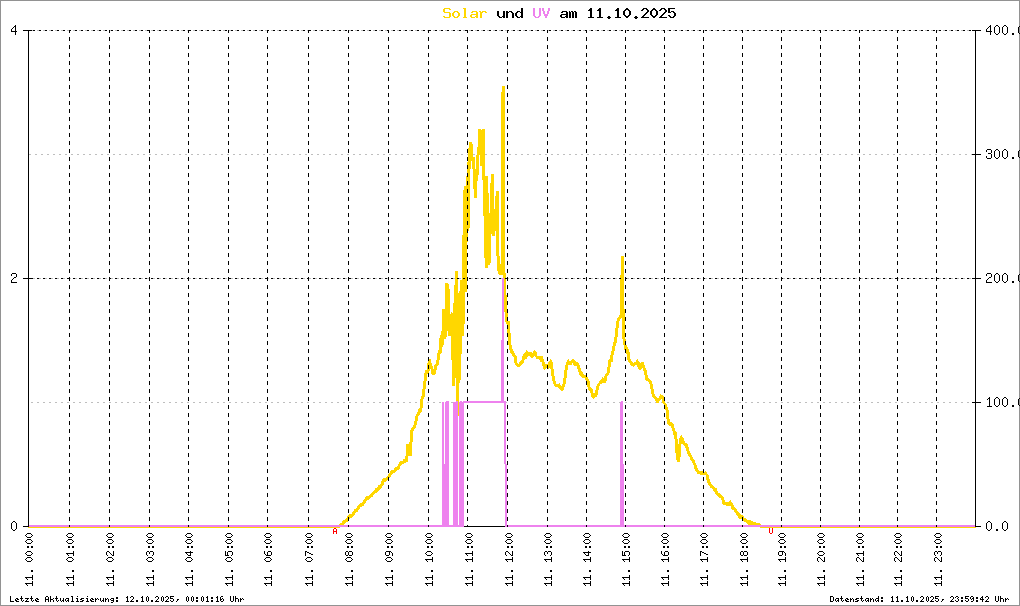Click the "11. 10:00" time label
The width and height of the screenshot is (1020, 606).
pos(429,559)
